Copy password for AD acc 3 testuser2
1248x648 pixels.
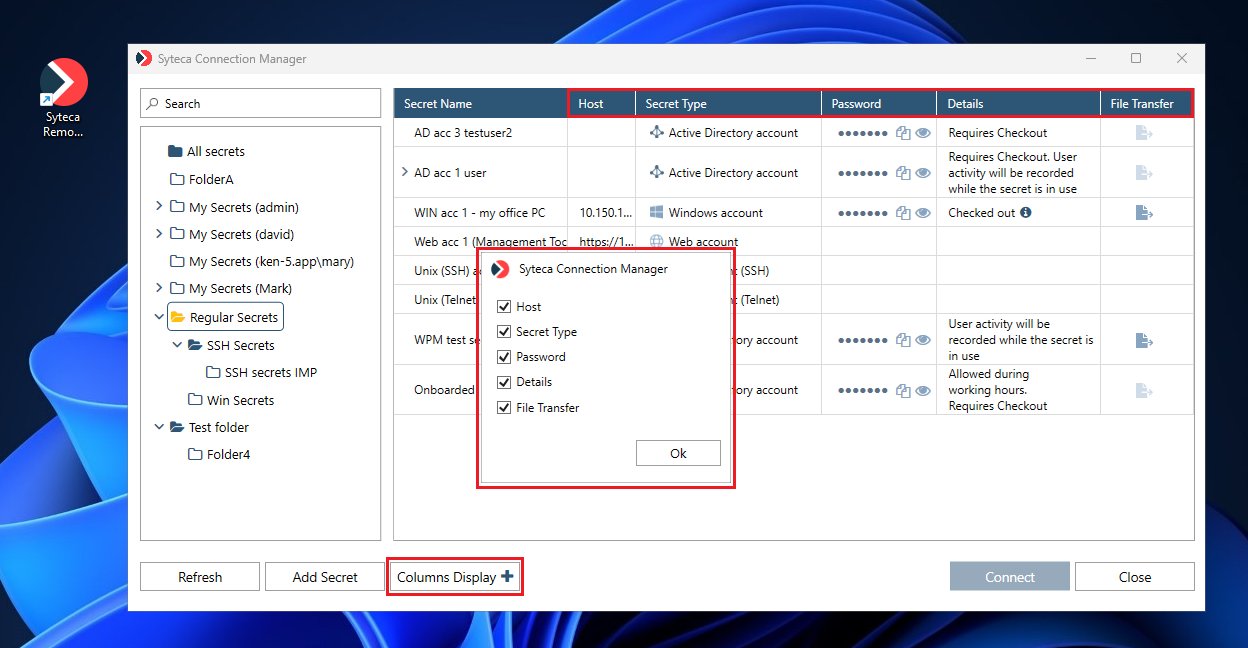point(903,133)
